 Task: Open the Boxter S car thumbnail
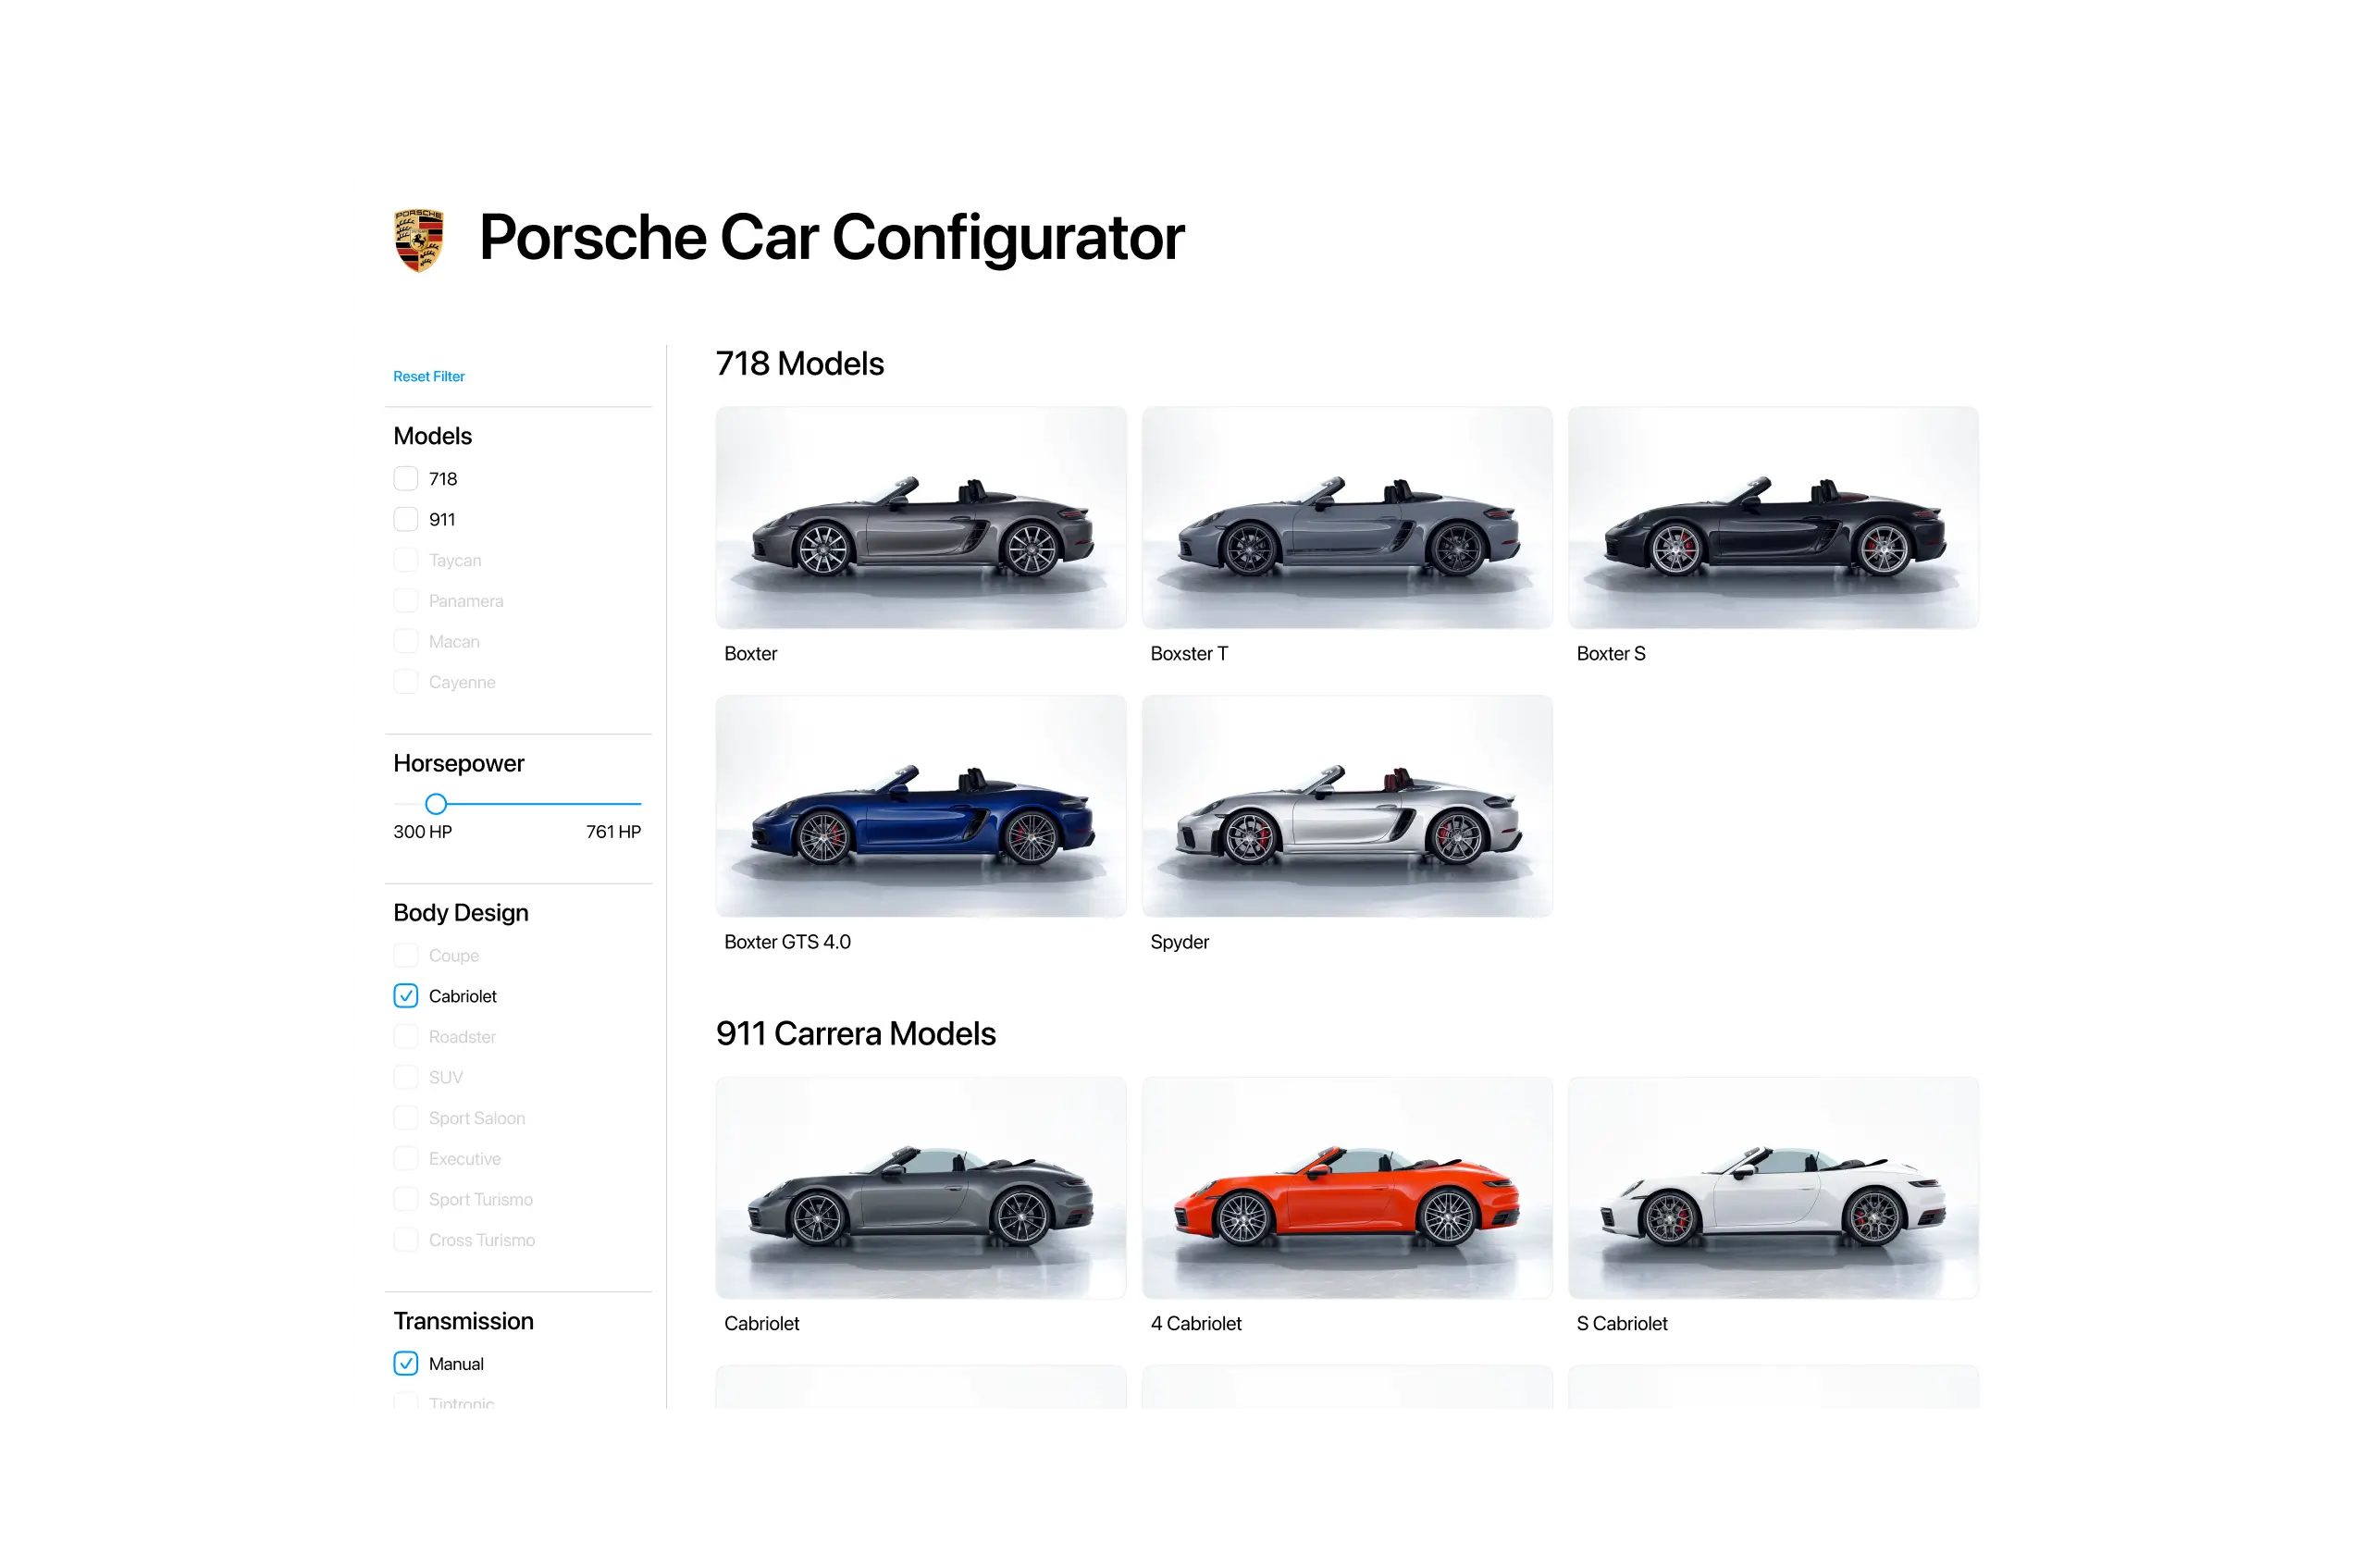click(x=1773, y=518)
